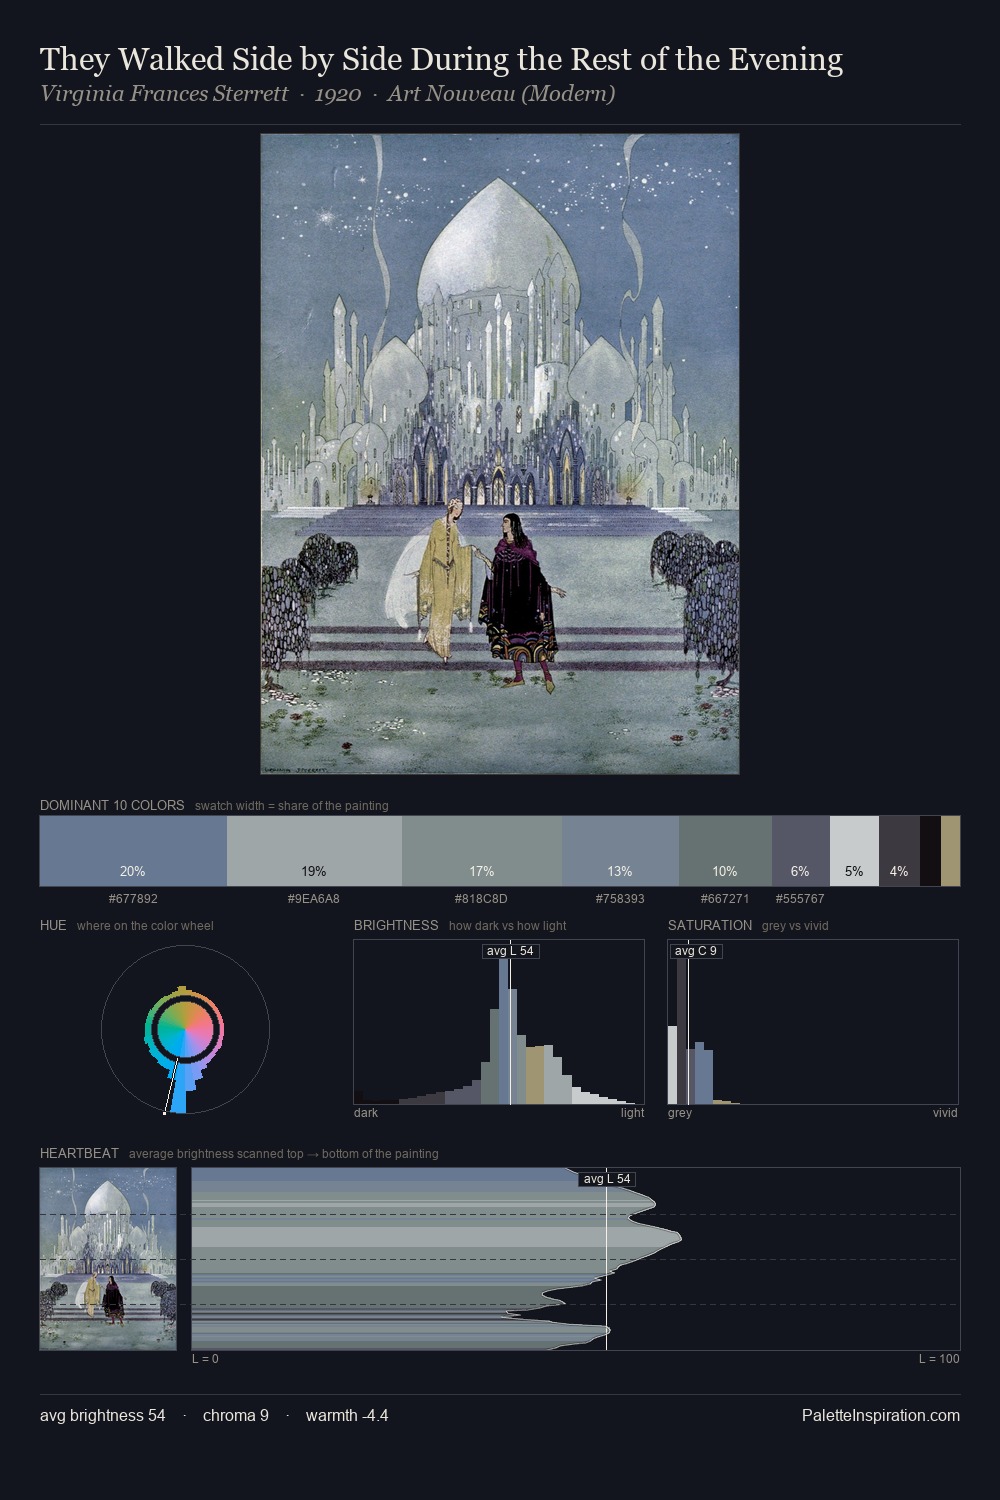Click the DOMINANT 10 COLORS heading

[112, 805]
